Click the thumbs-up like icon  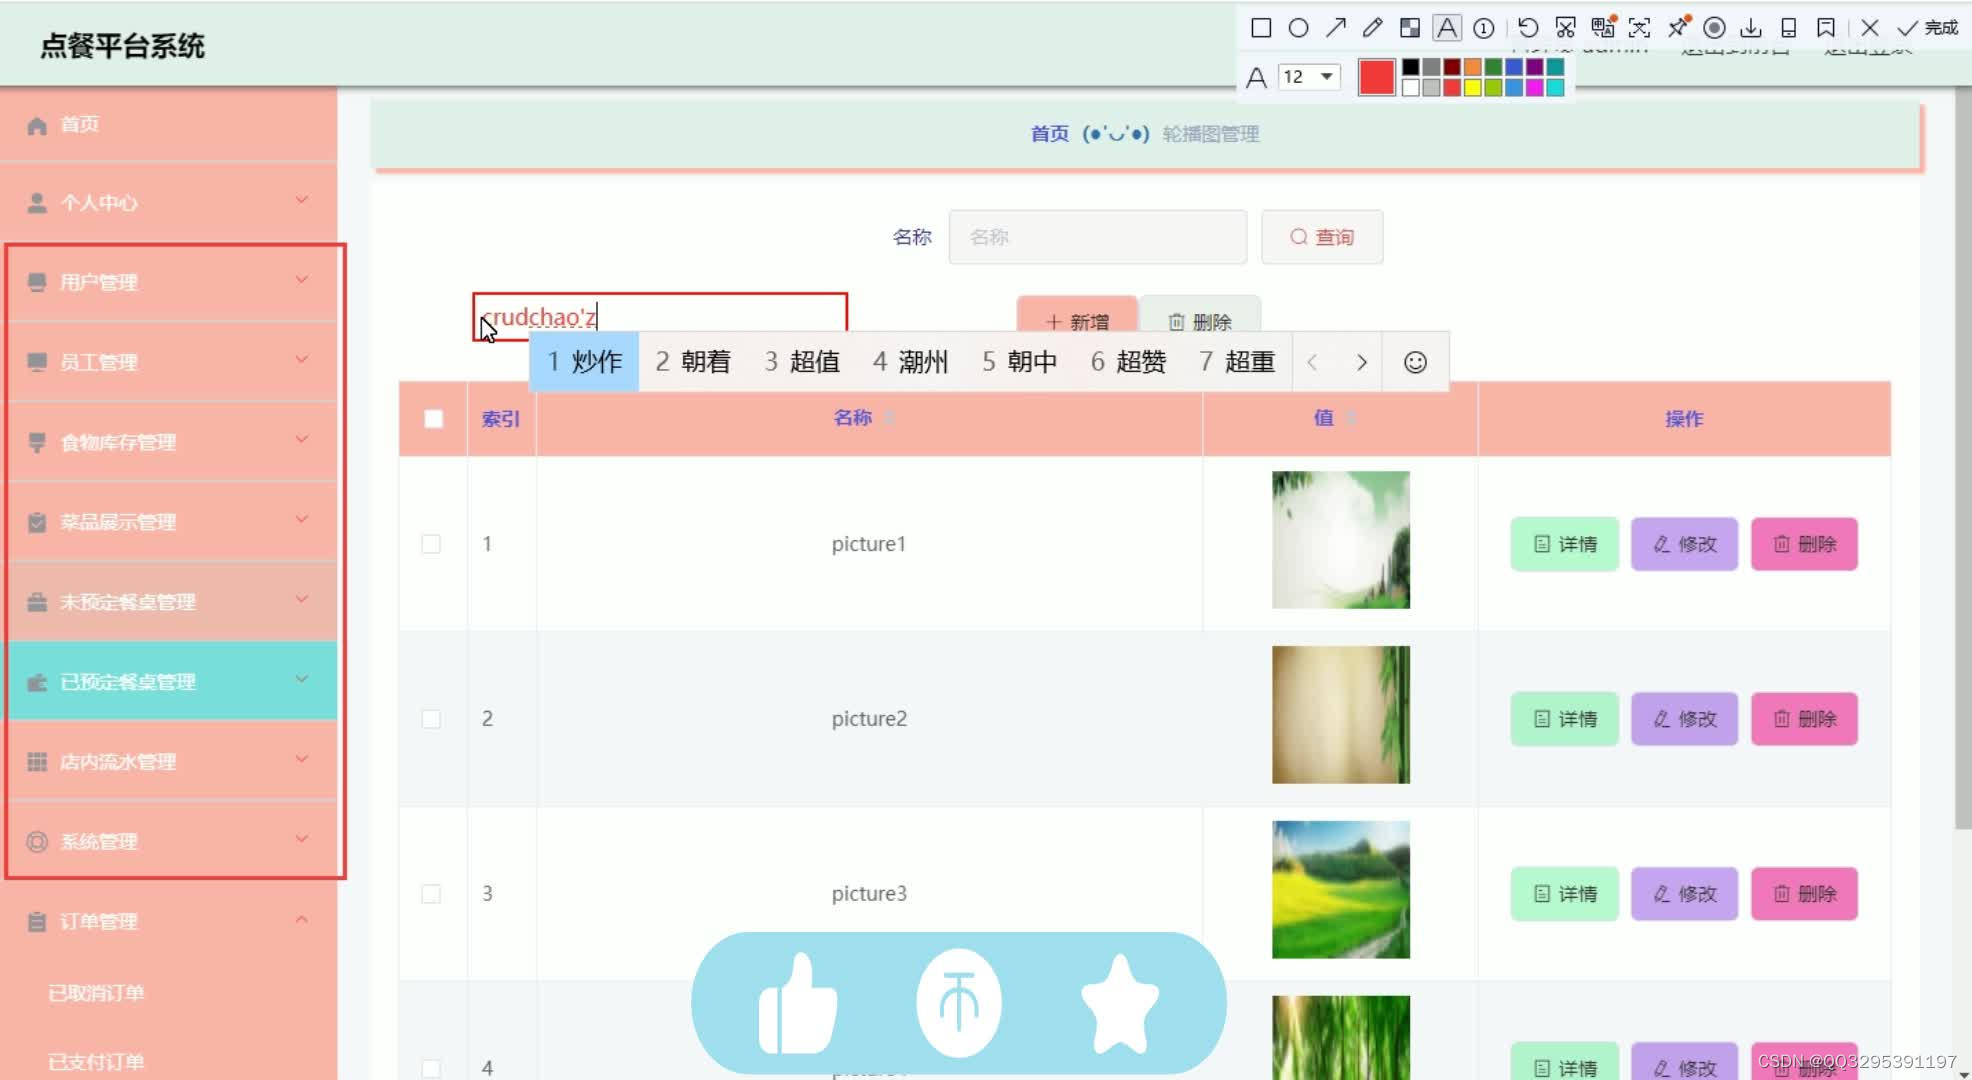(x=797, y=1003)
